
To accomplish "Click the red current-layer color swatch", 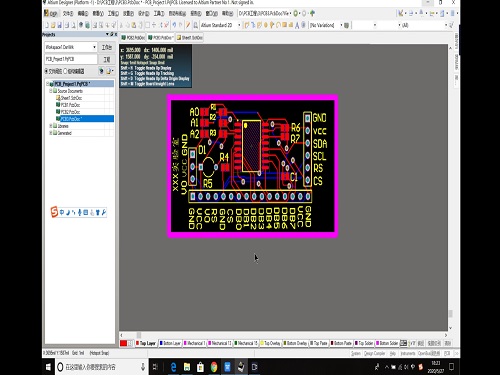I will pos(123,343).
